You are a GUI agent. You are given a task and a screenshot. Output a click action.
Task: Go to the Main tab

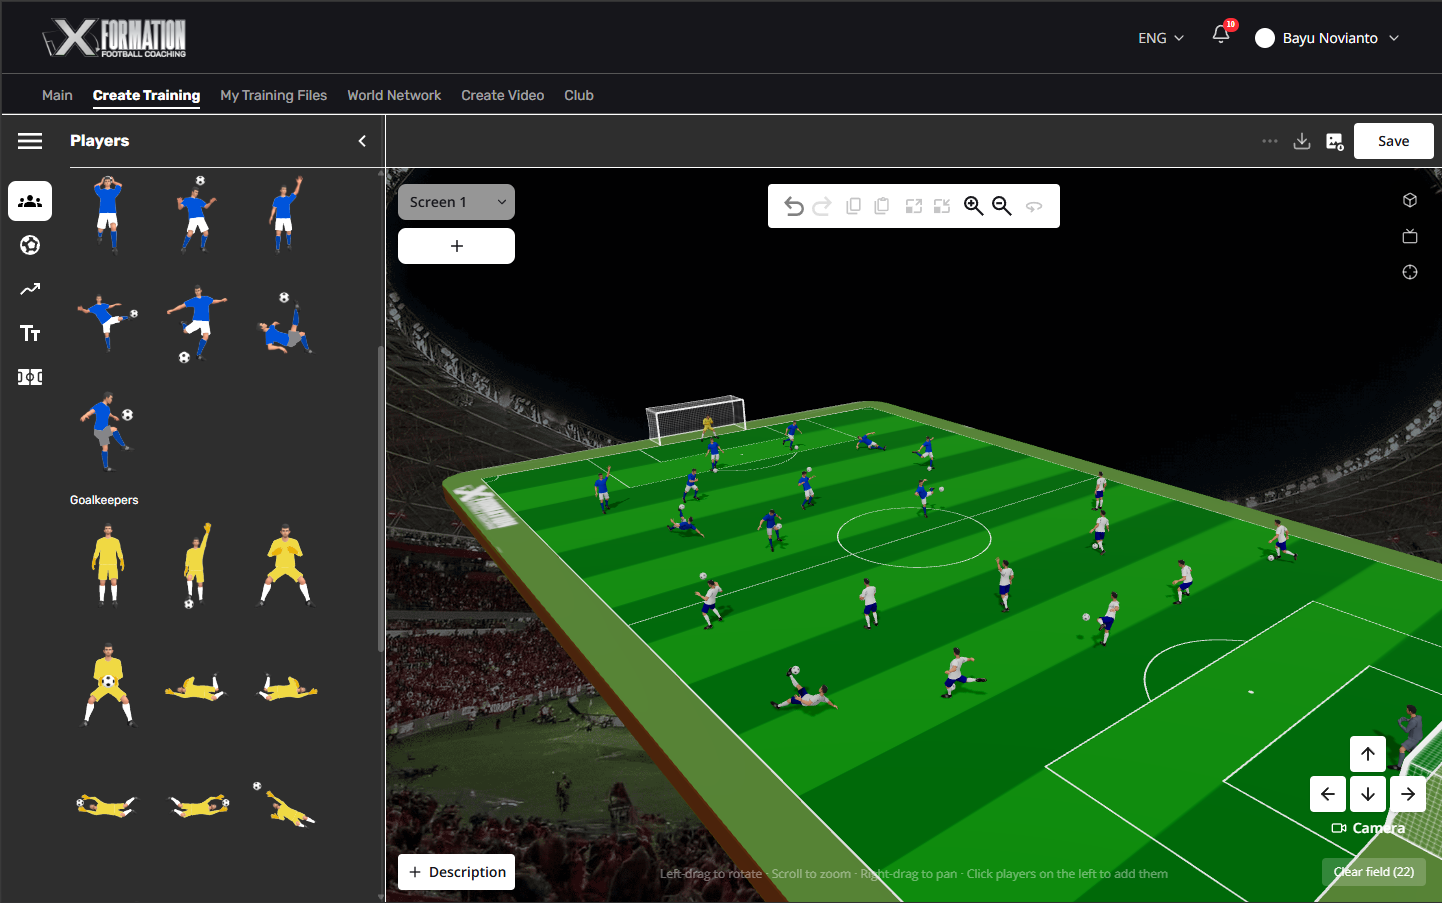[x=57, y=95]
